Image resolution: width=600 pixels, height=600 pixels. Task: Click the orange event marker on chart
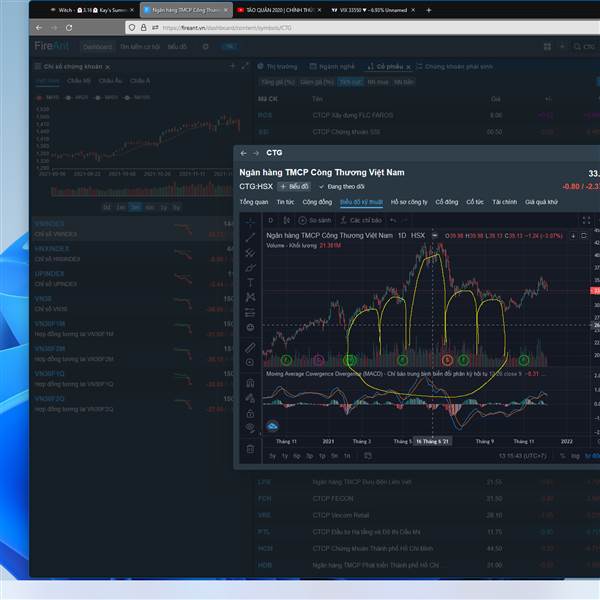tap(447, 360)
